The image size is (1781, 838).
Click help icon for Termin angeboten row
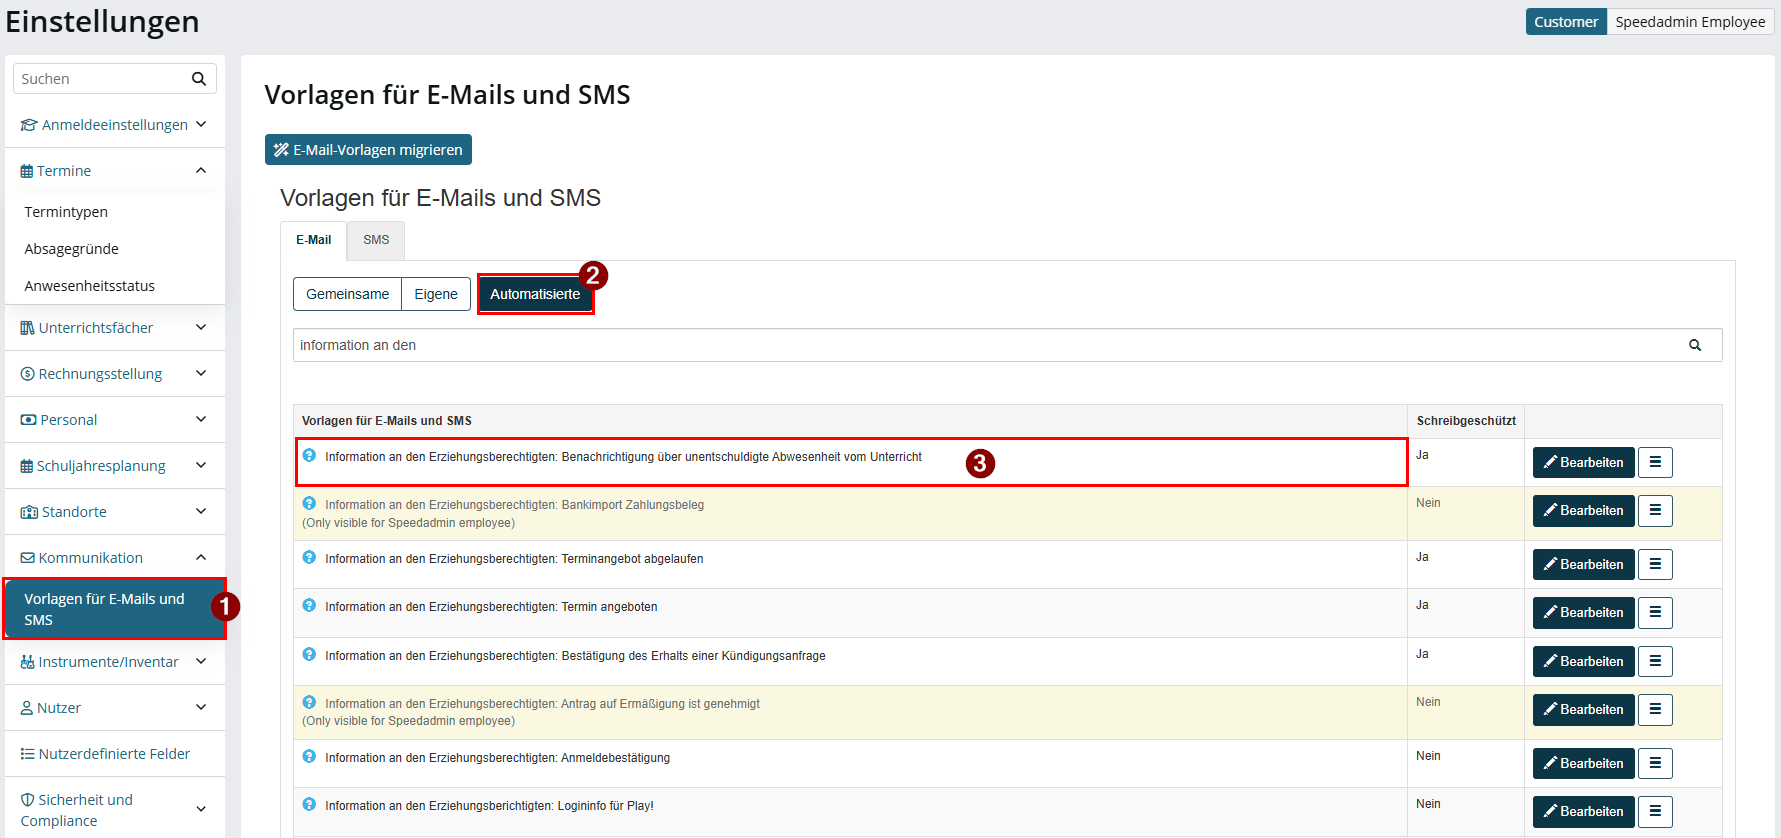(309, 605)
